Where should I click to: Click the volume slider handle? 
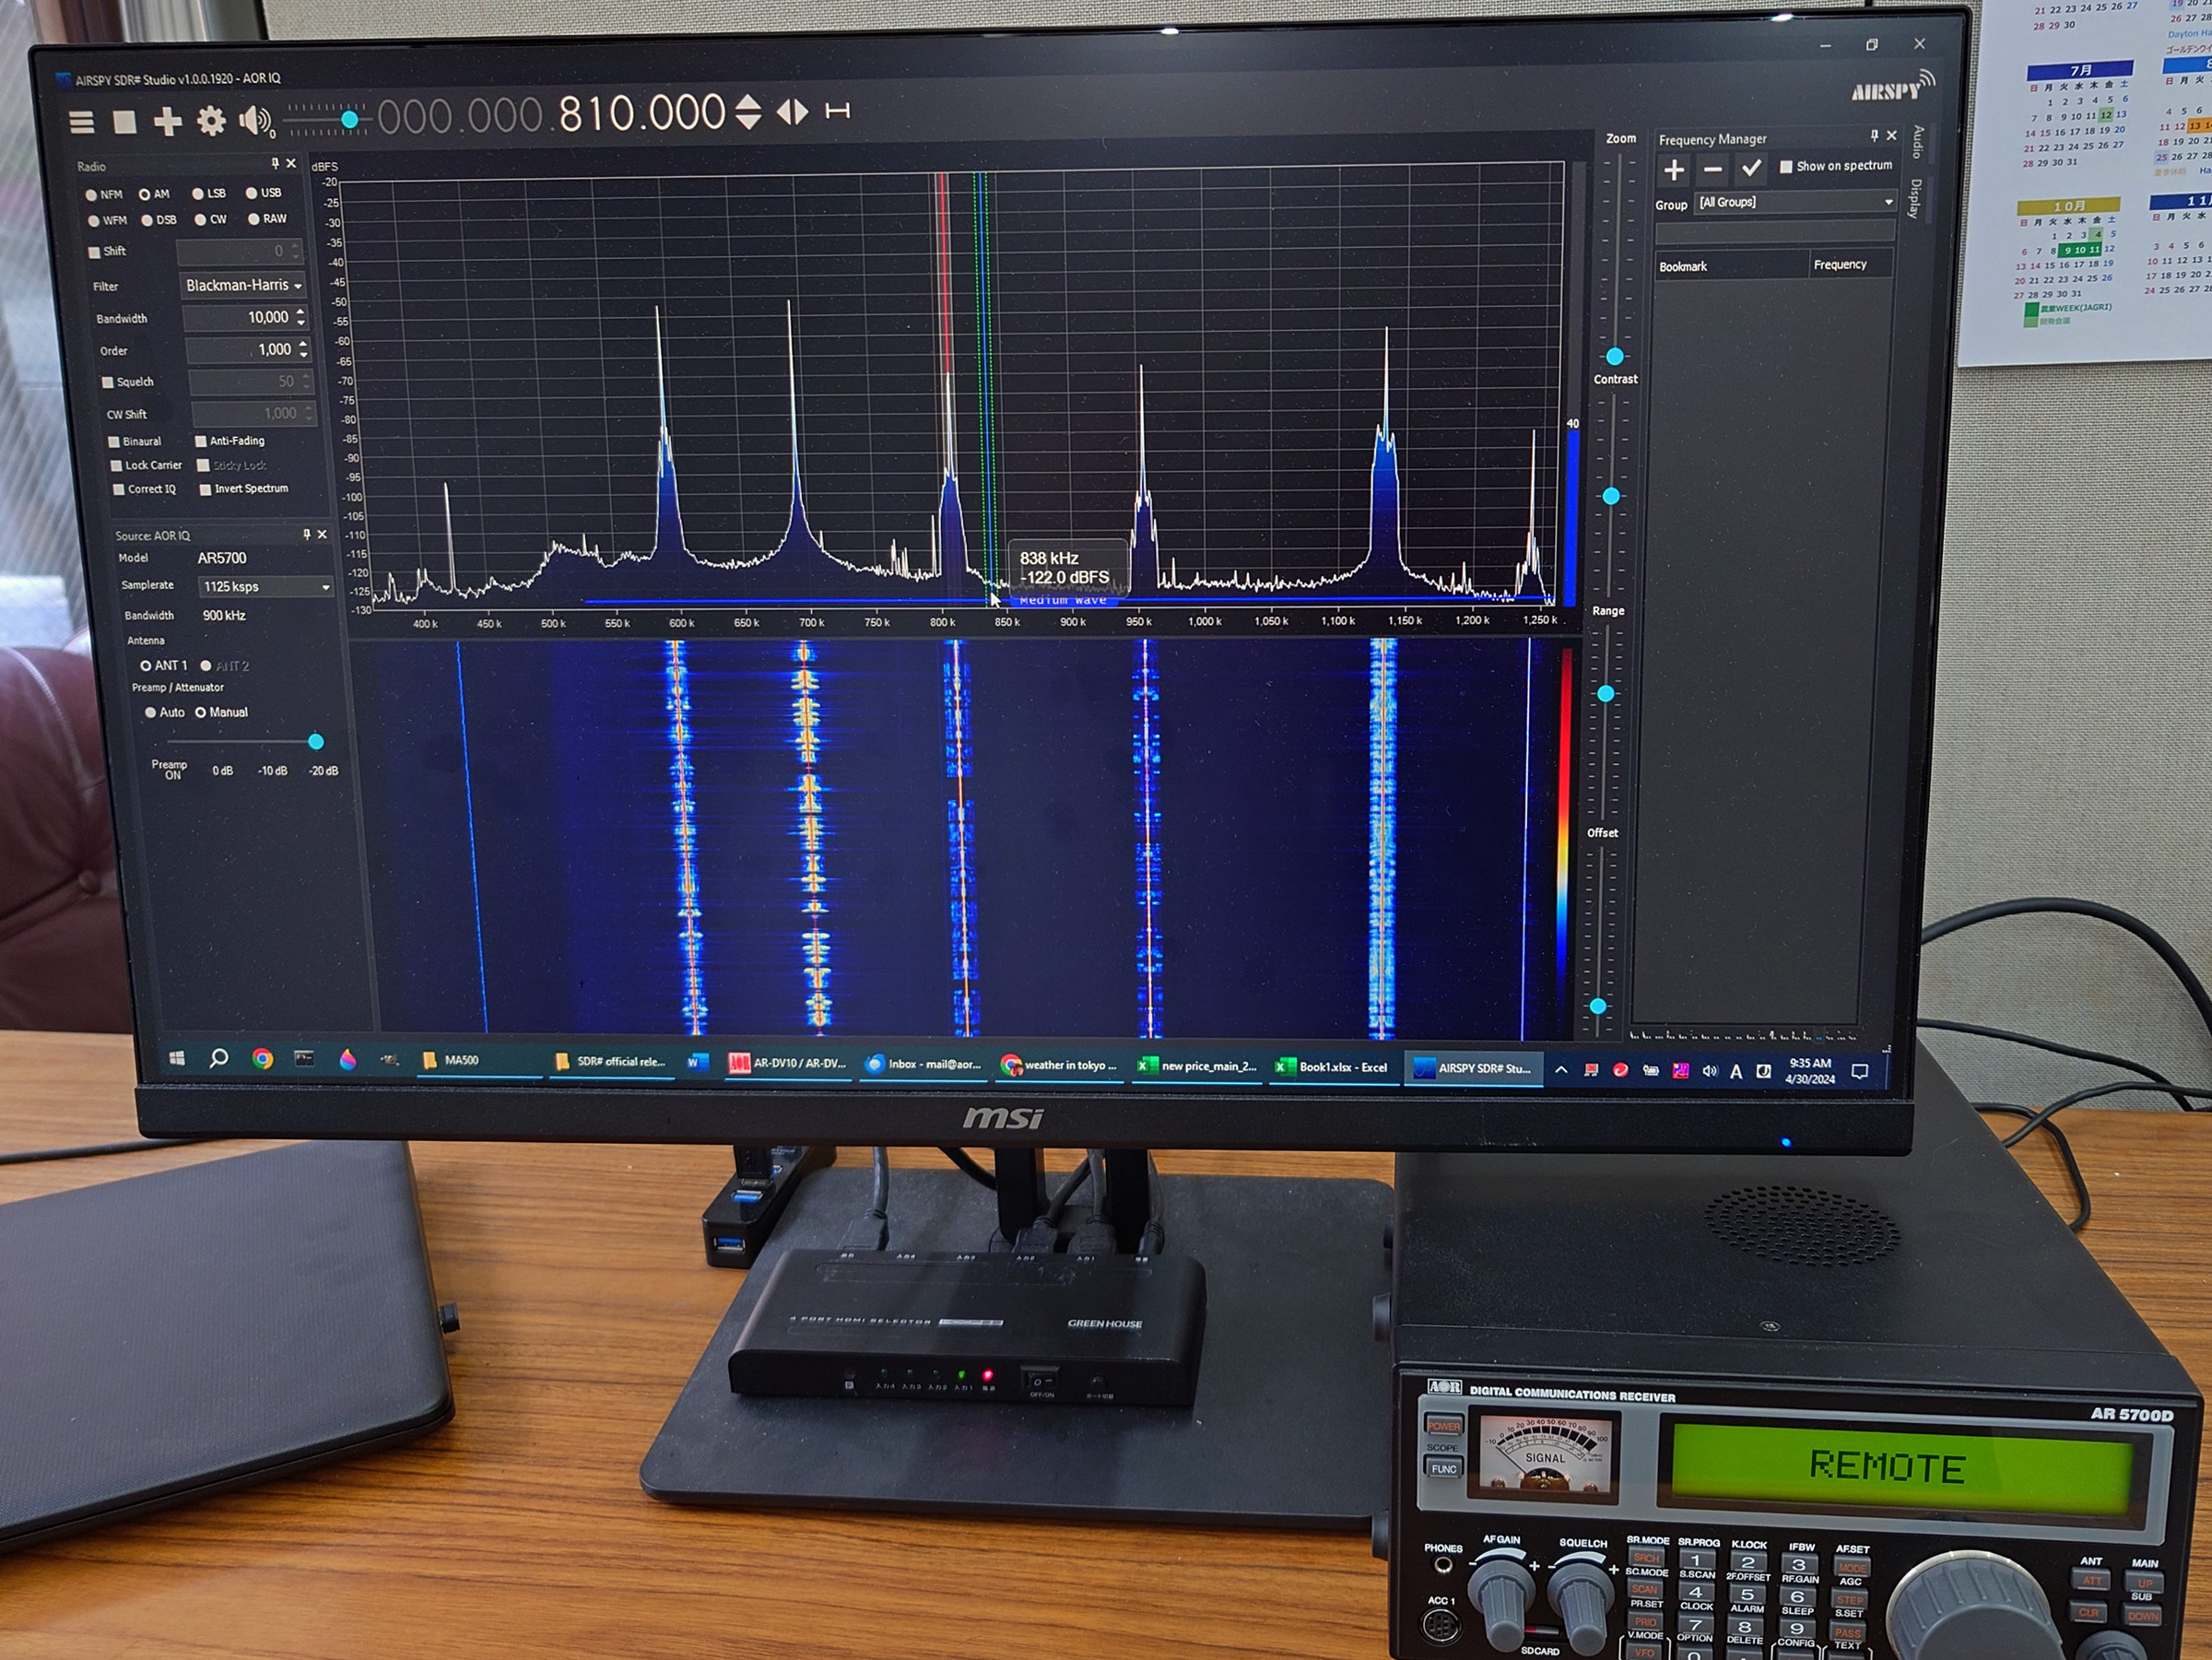pyautogui.click(x=349, y=120)
